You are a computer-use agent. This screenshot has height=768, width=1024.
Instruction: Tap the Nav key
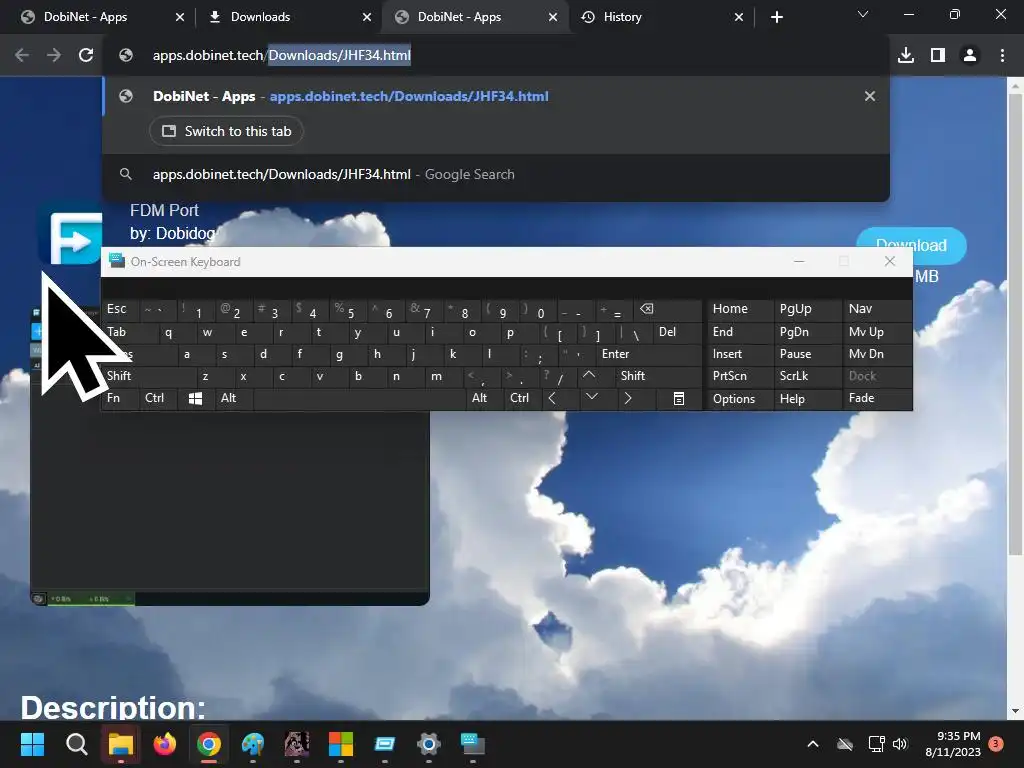tap(877, 310)
